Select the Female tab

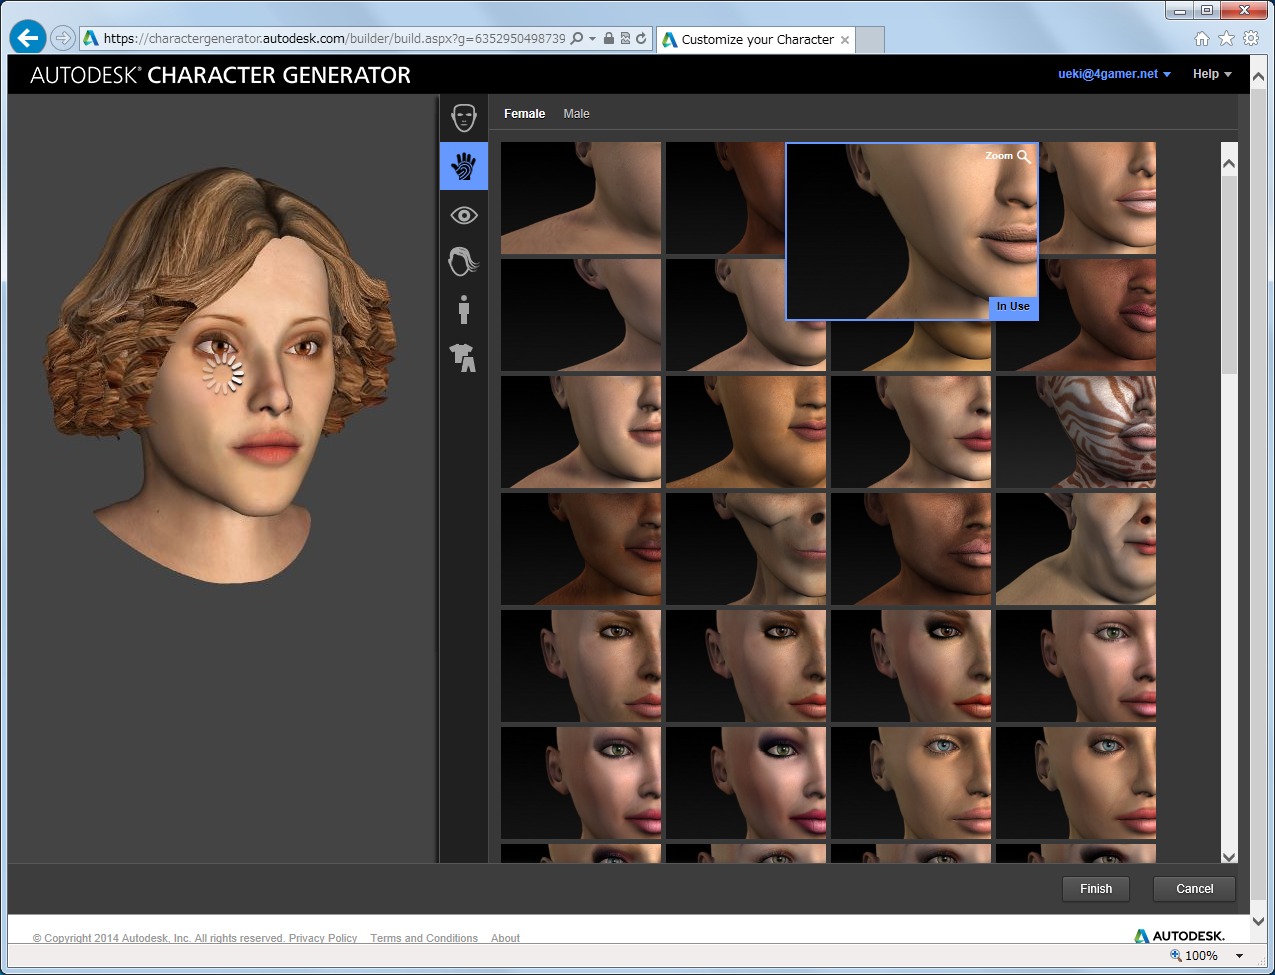[524, 114]
